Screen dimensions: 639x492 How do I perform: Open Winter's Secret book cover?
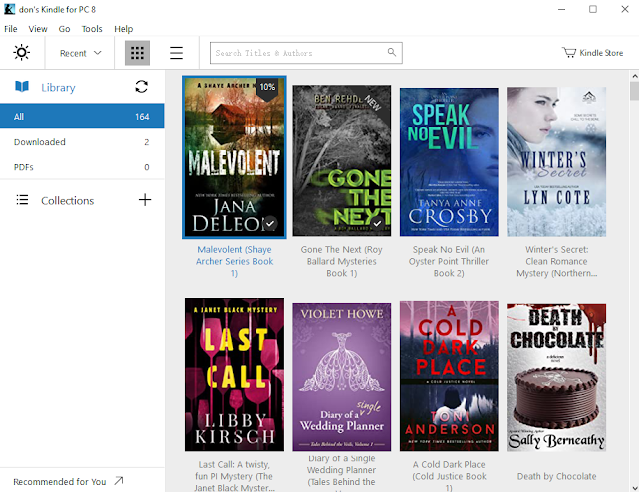tap(556, 162)
